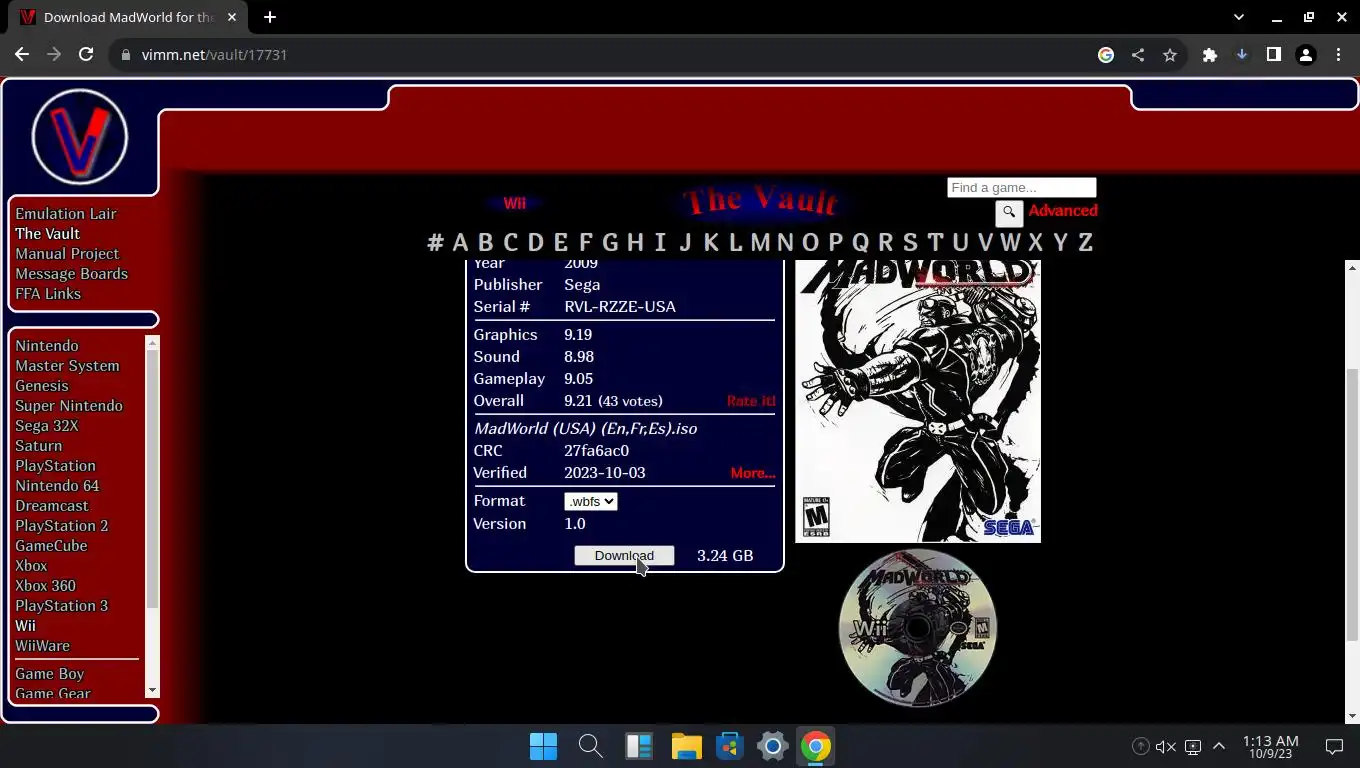Click the Rate it! link
1360x768 pixels.
pos(751,401)
